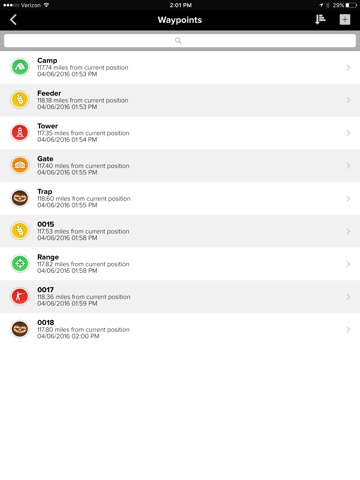Viewport: 360px width, 480px height.
Task: Add a new waypoint with plus icon
Action: pos(345,20)
